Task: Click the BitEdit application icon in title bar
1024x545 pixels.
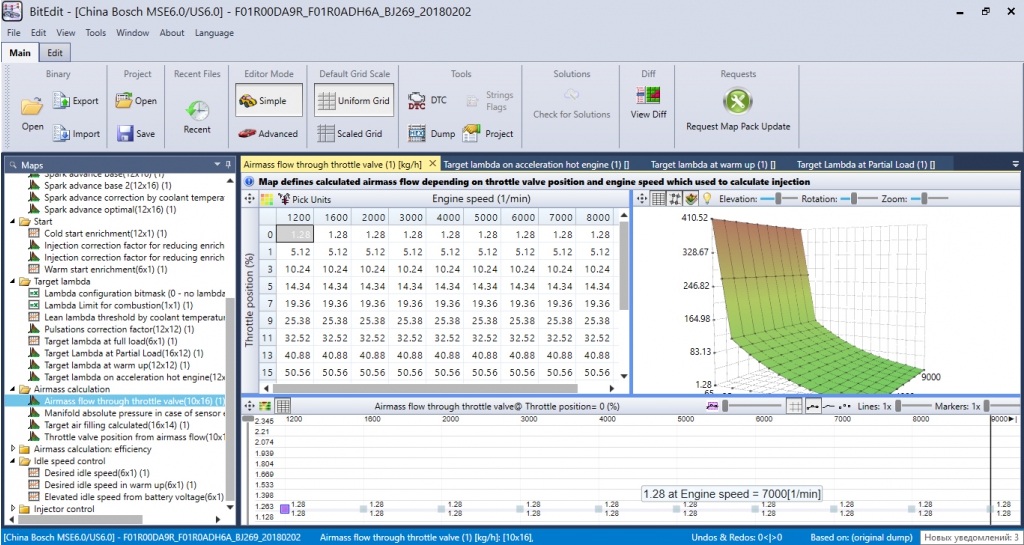Action: click(x=13, y=12)
